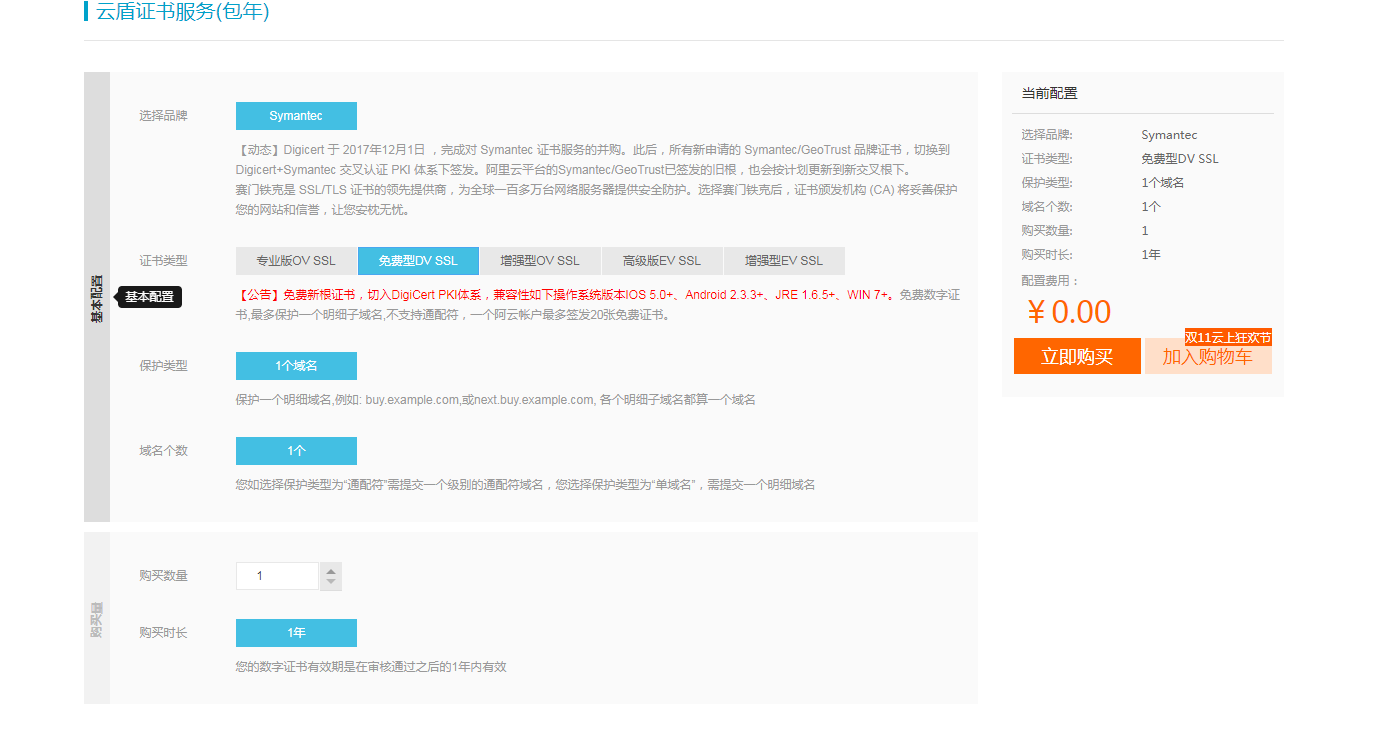Click the 保护类型 label in the form
Image resolution: width=1398 pixels, height=733 pixels.
[x=163, y=366]
